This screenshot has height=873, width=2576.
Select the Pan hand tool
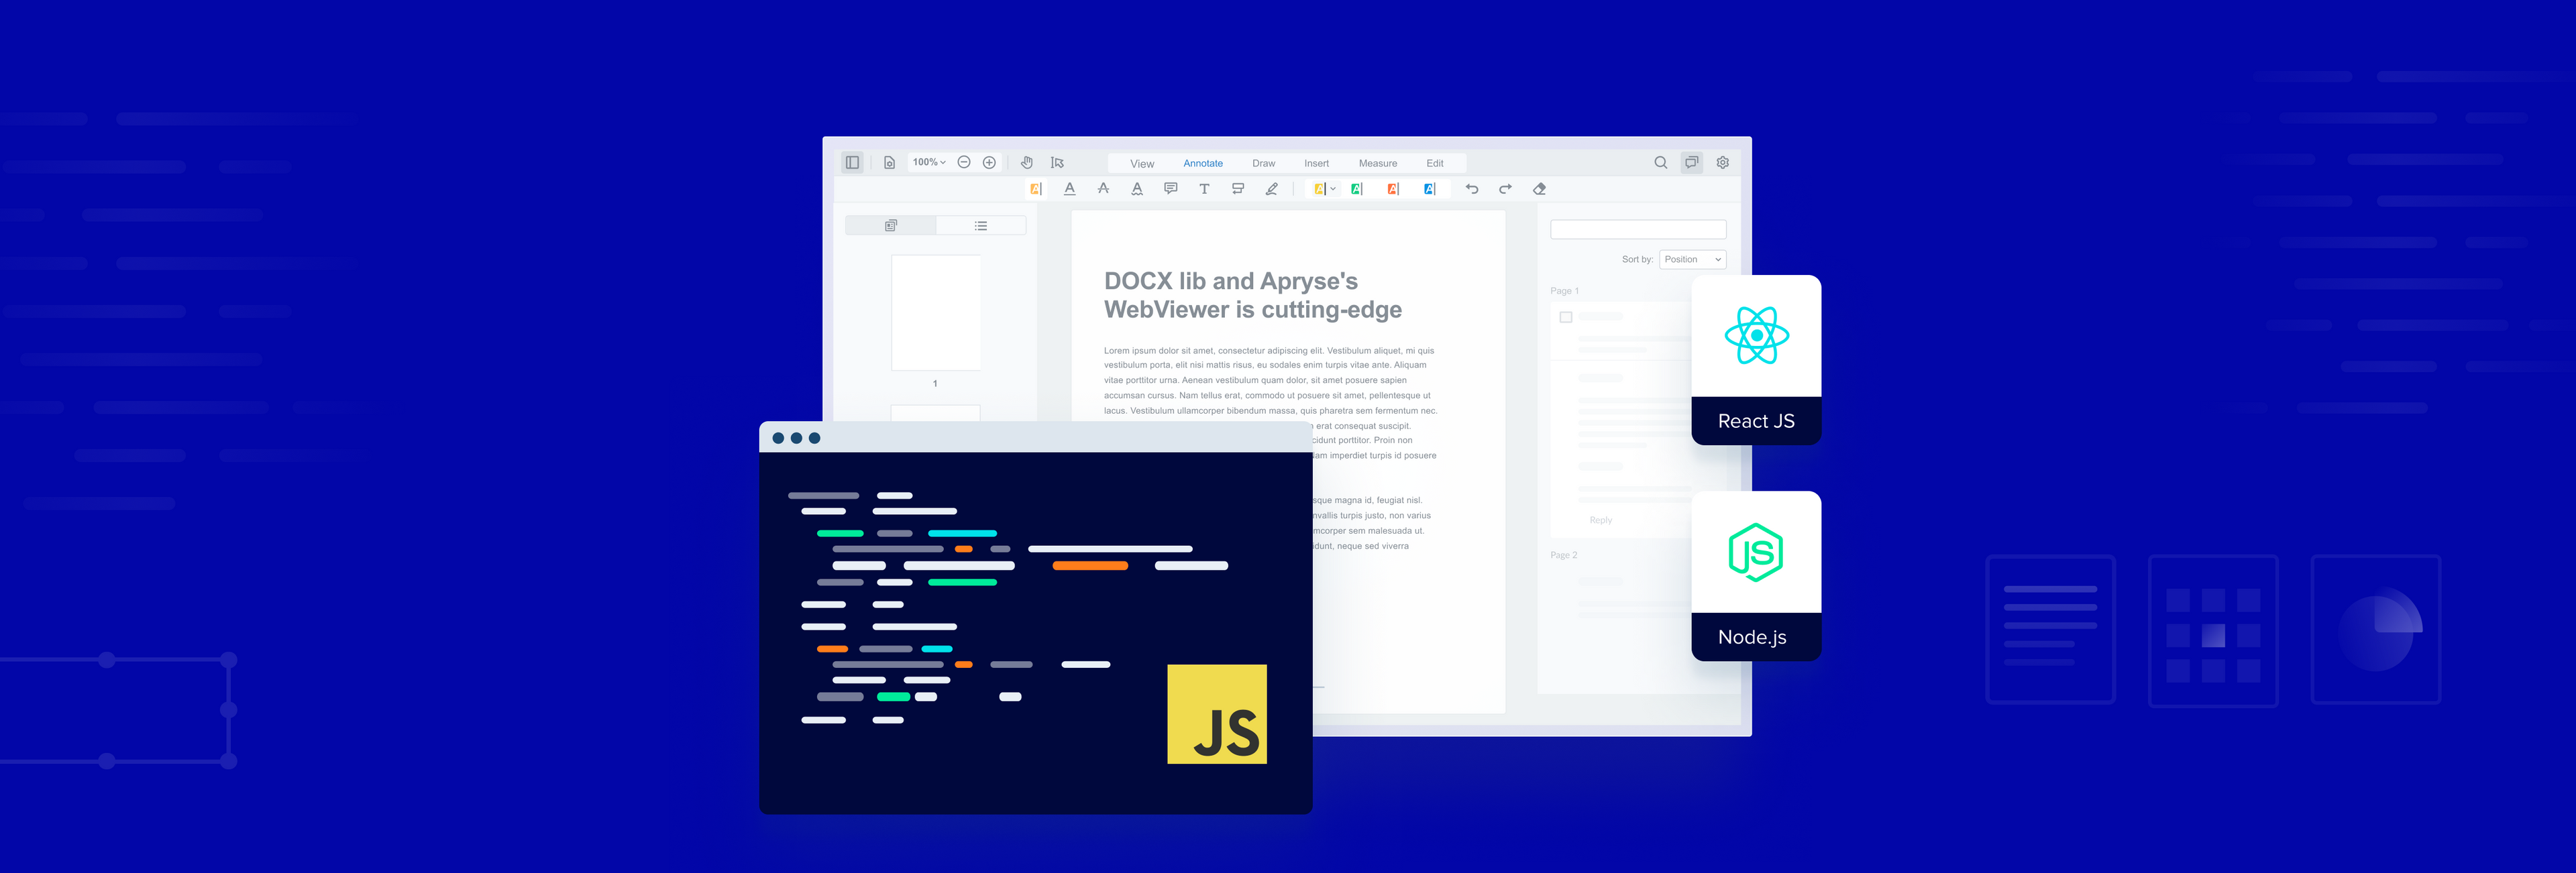pyautogui.click(x=1026, y=162)
